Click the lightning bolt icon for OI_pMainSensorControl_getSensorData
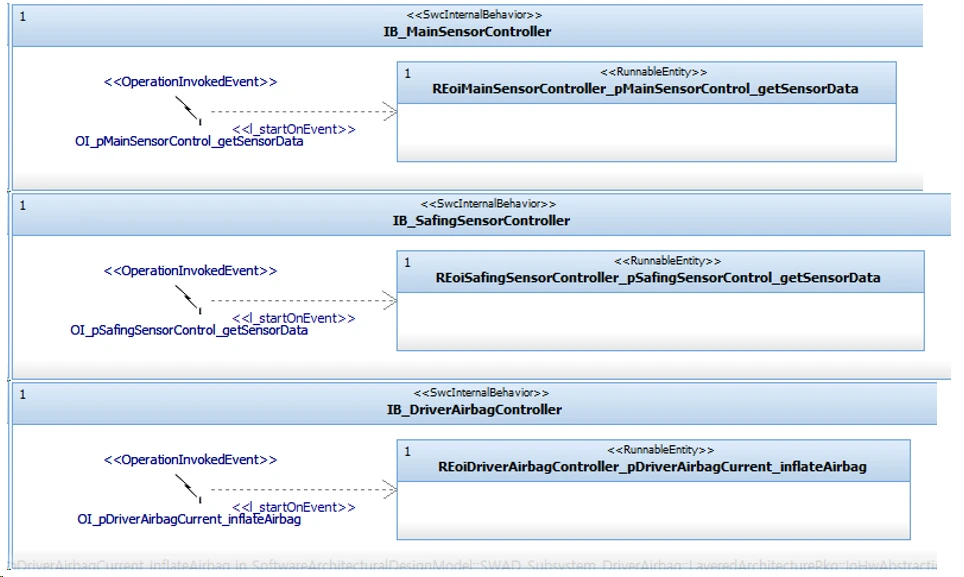Viewport: 964px width, 577px height. pos(189,108)
